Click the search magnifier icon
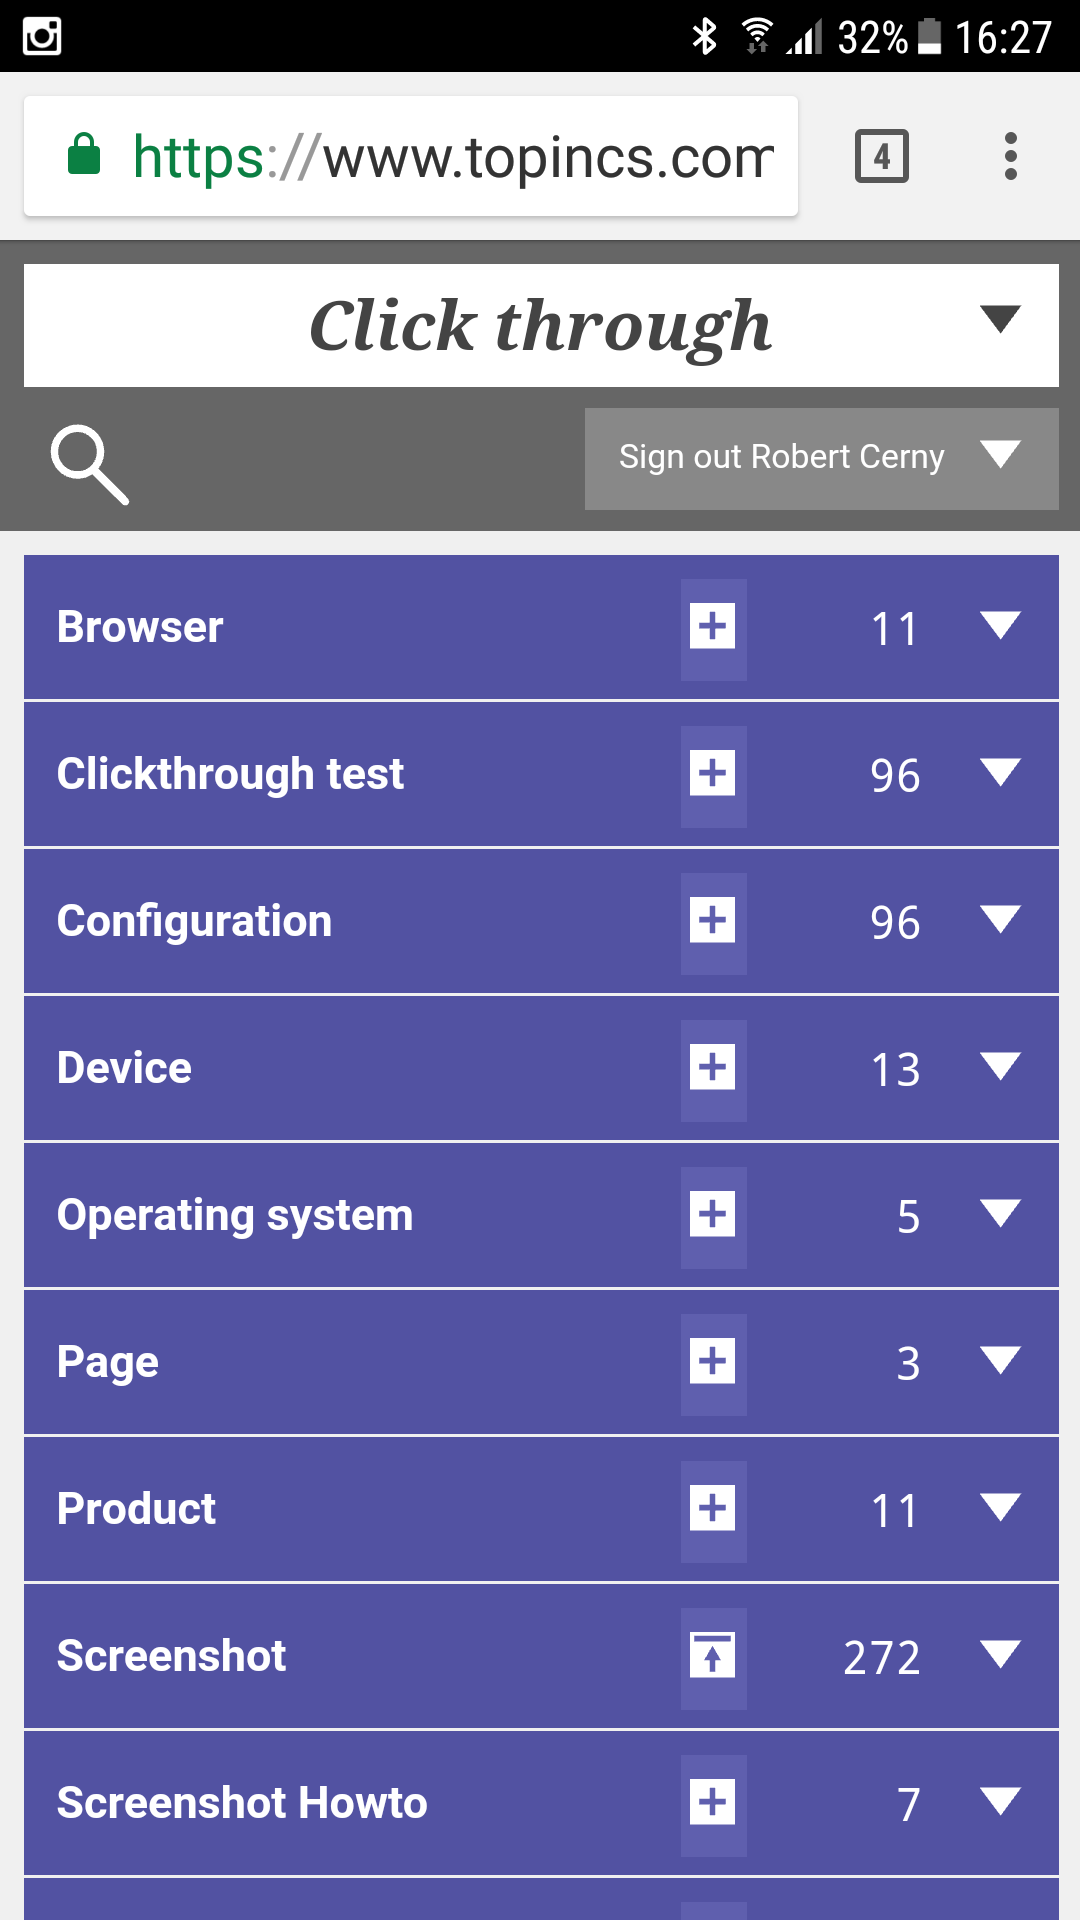 pyautogui.click(x=90, y=464)
